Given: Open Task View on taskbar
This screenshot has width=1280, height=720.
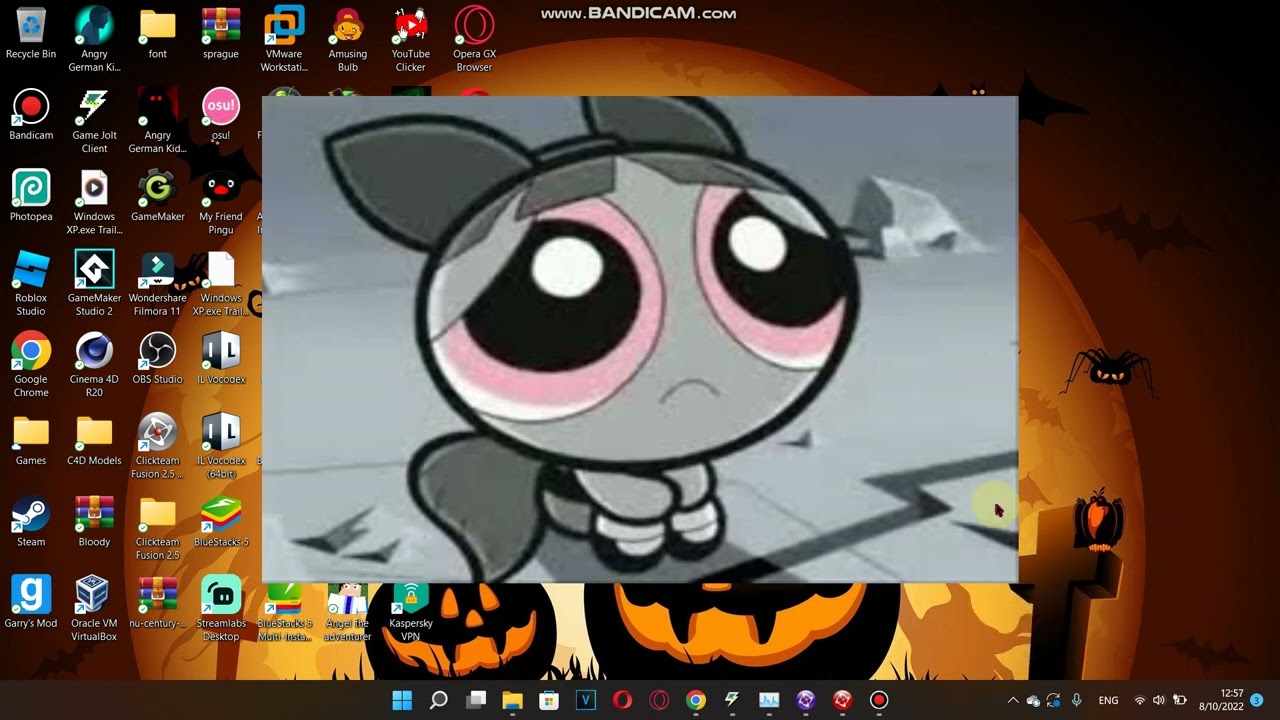Looking at the screenshot, I should (x=476, y=700).
